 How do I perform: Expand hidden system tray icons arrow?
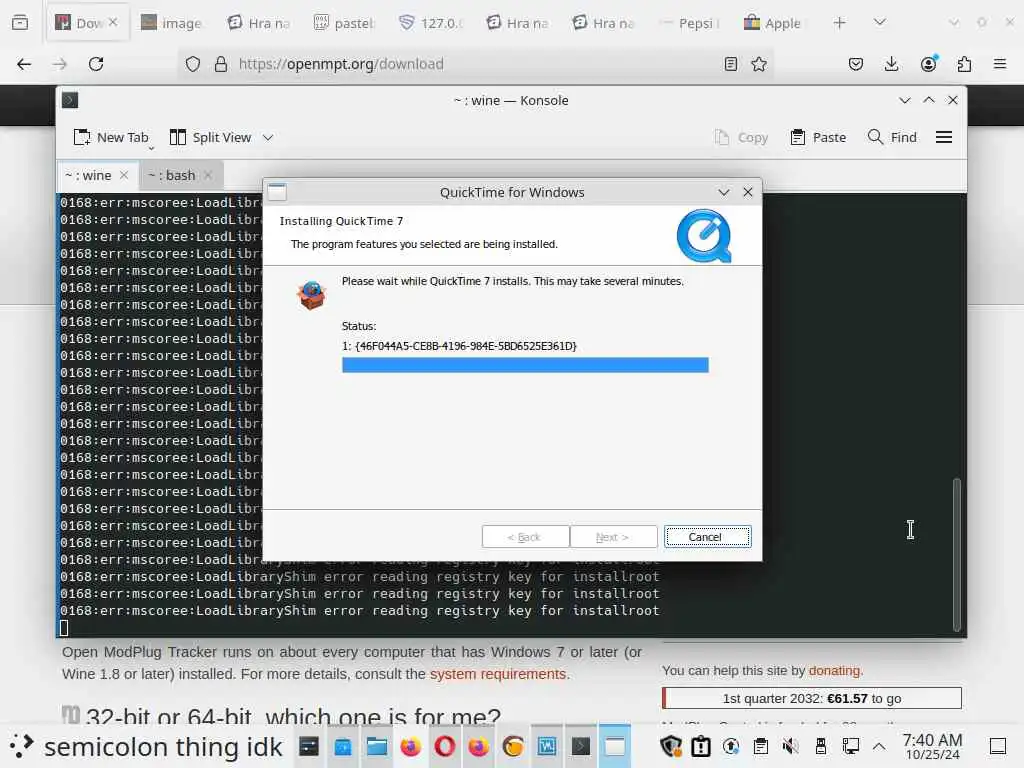pos(879,746)
